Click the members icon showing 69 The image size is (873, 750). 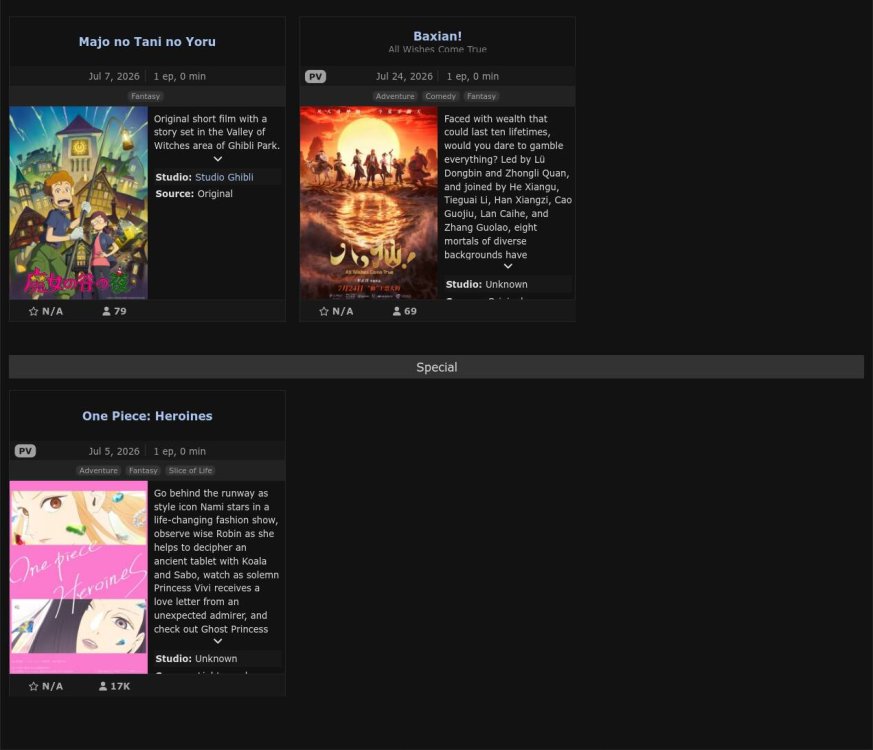[396, 311]
